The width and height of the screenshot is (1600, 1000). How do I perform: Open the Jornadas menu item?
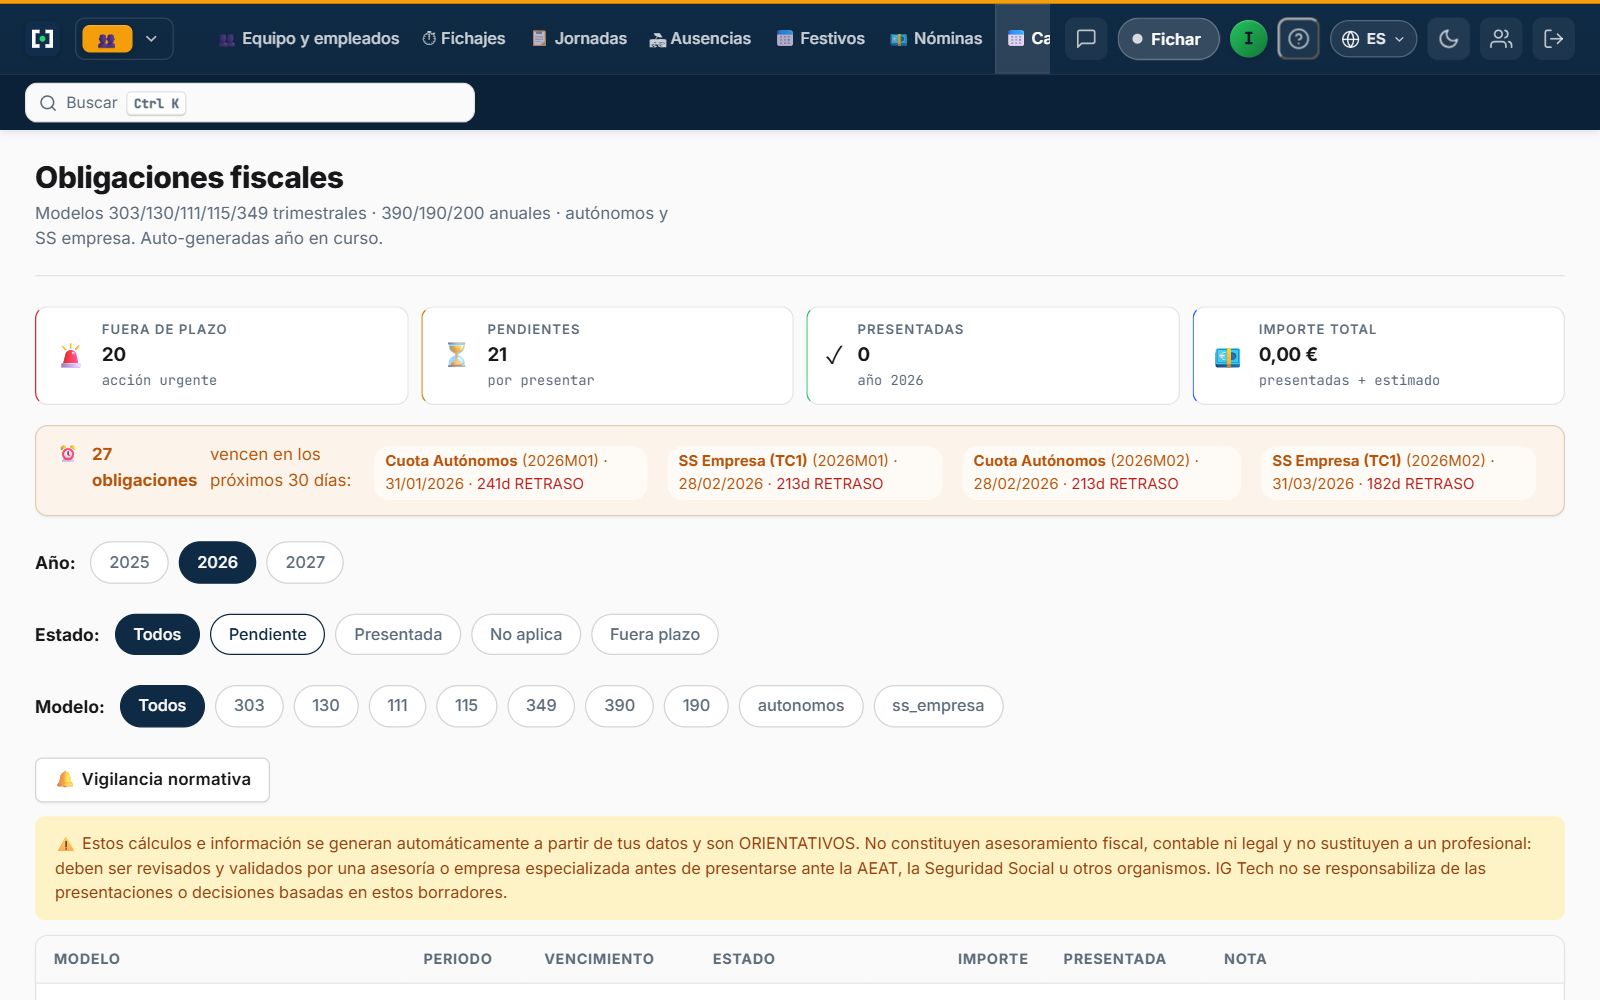tap(579, 39)
